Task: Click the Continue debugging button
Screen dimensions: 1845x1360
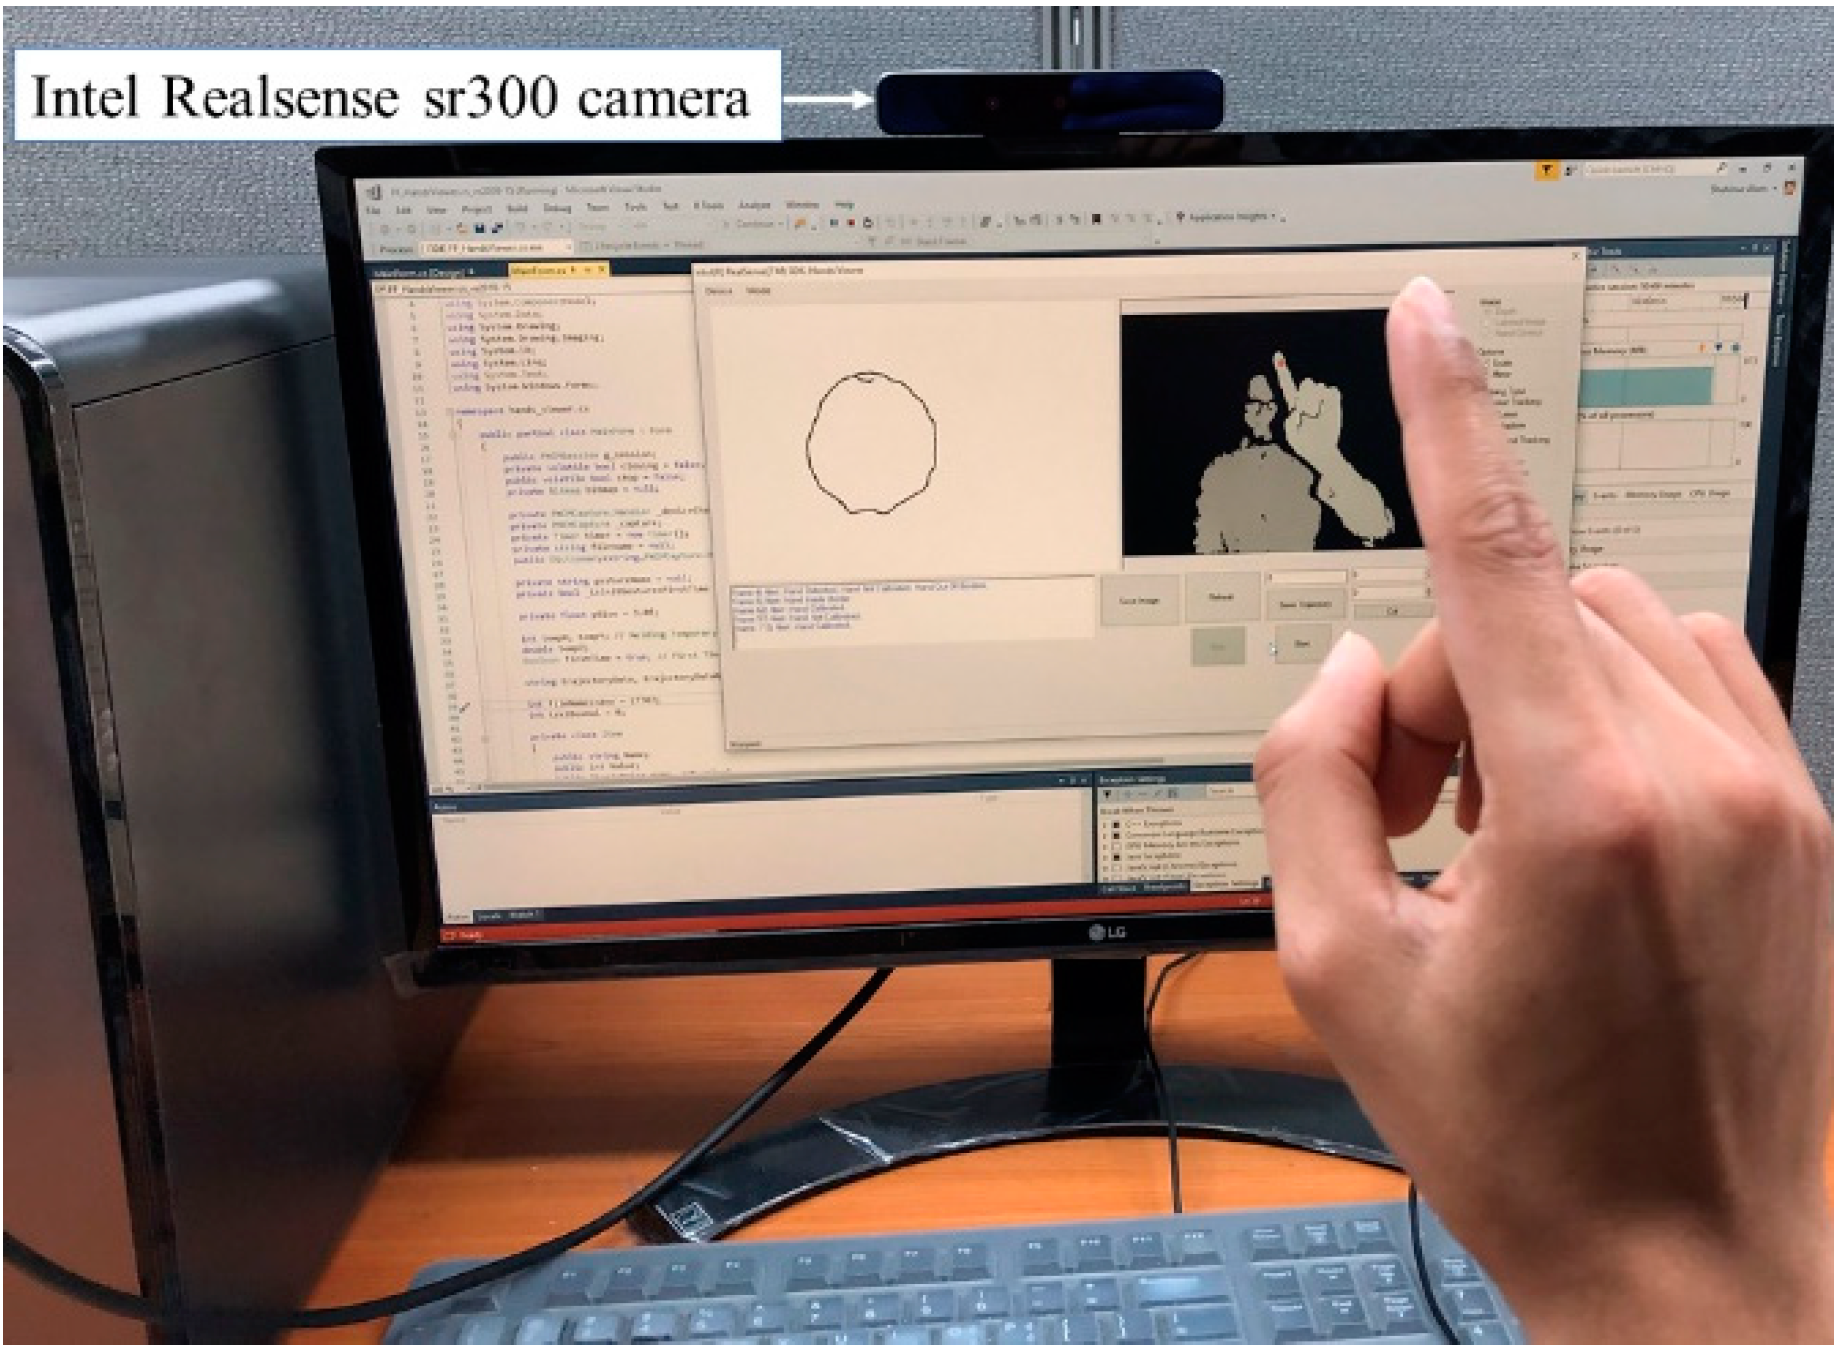Action: (754, 224)
